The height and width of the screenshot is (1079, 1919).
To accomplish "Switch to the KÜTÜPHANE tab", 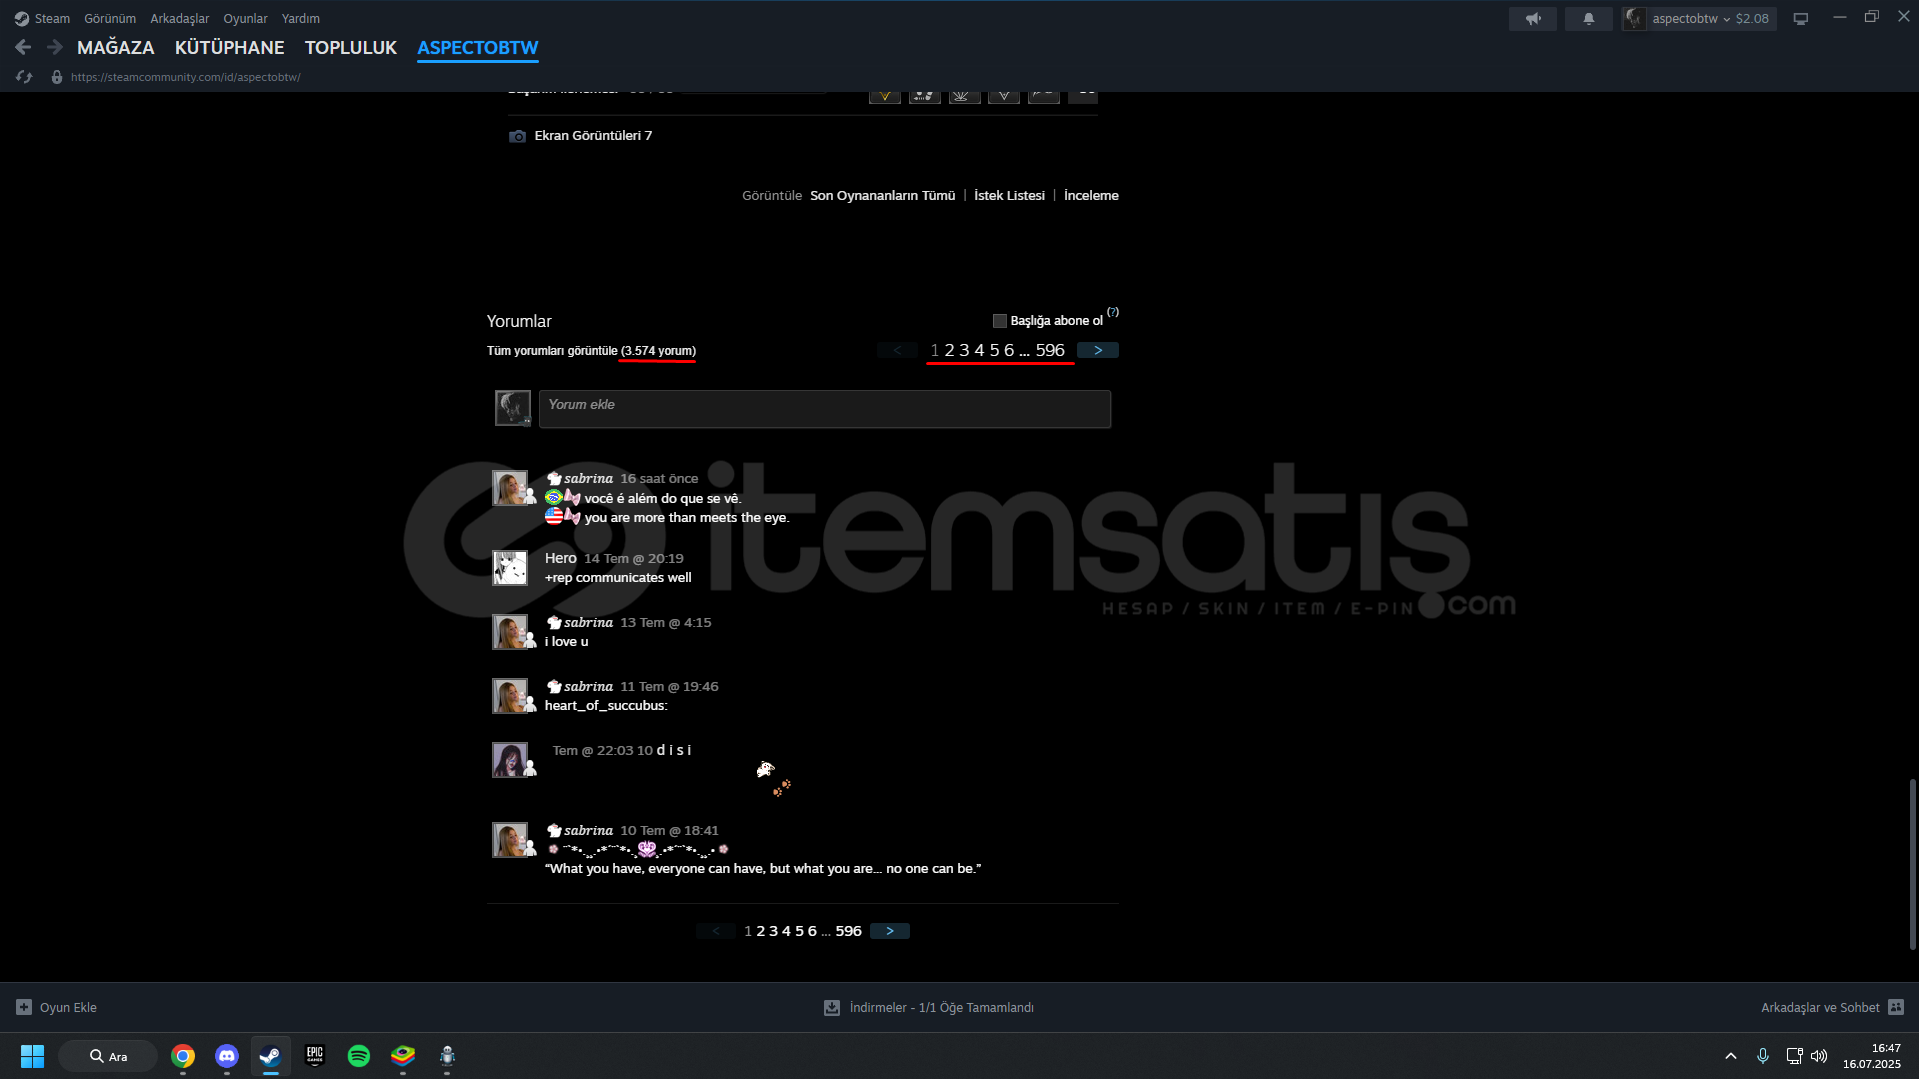I will [x=229, y=47].
